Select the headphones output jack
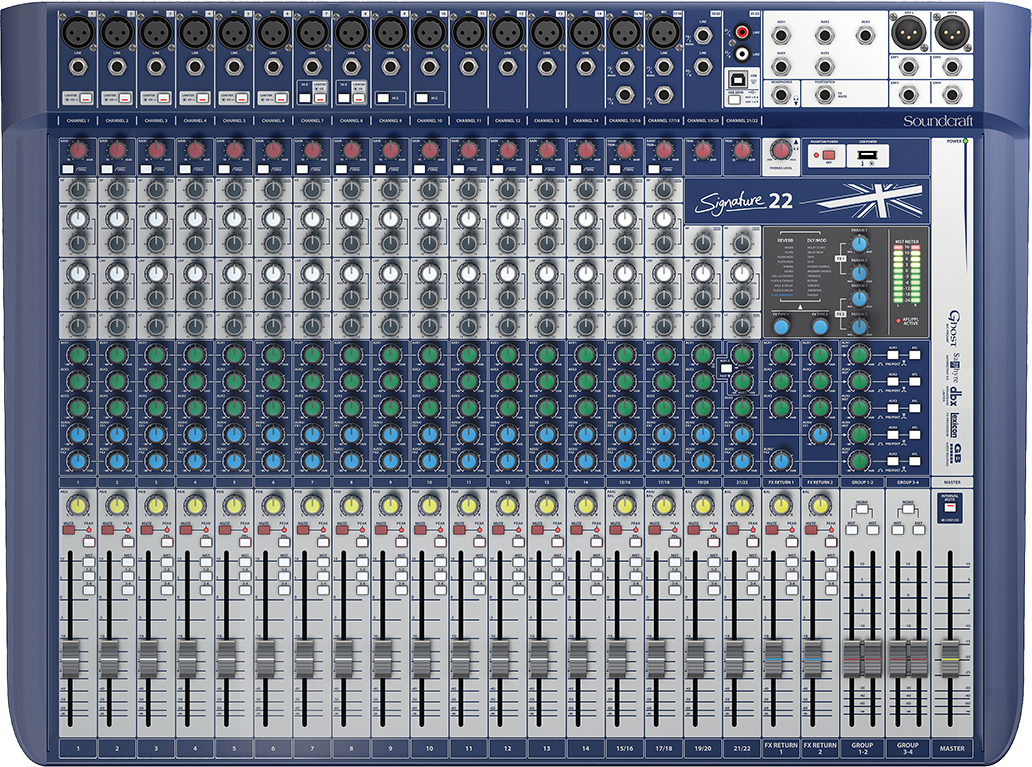 tap(780, 96)
